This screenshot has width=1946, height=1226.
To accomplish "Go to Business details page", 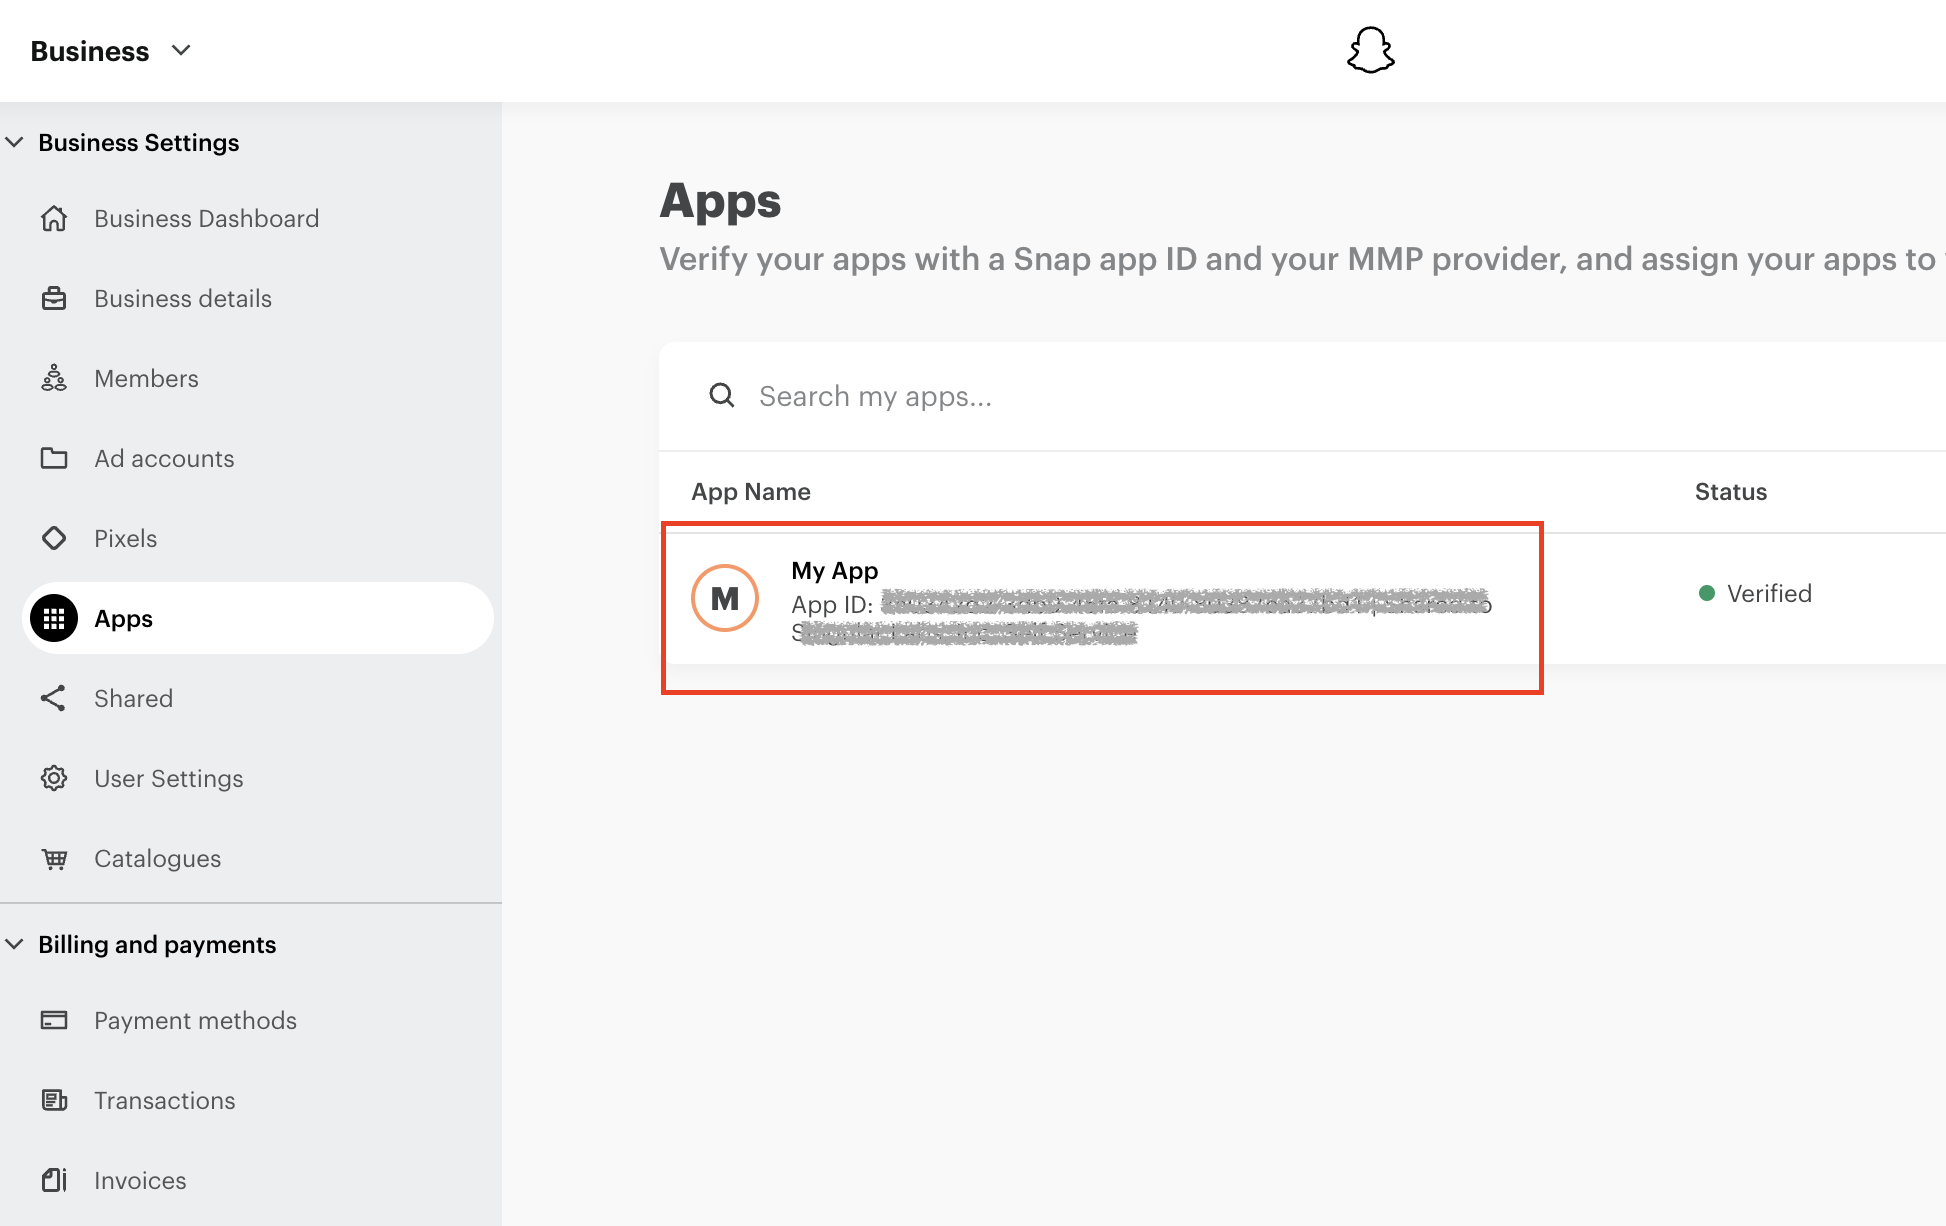I will coord(183,298).
